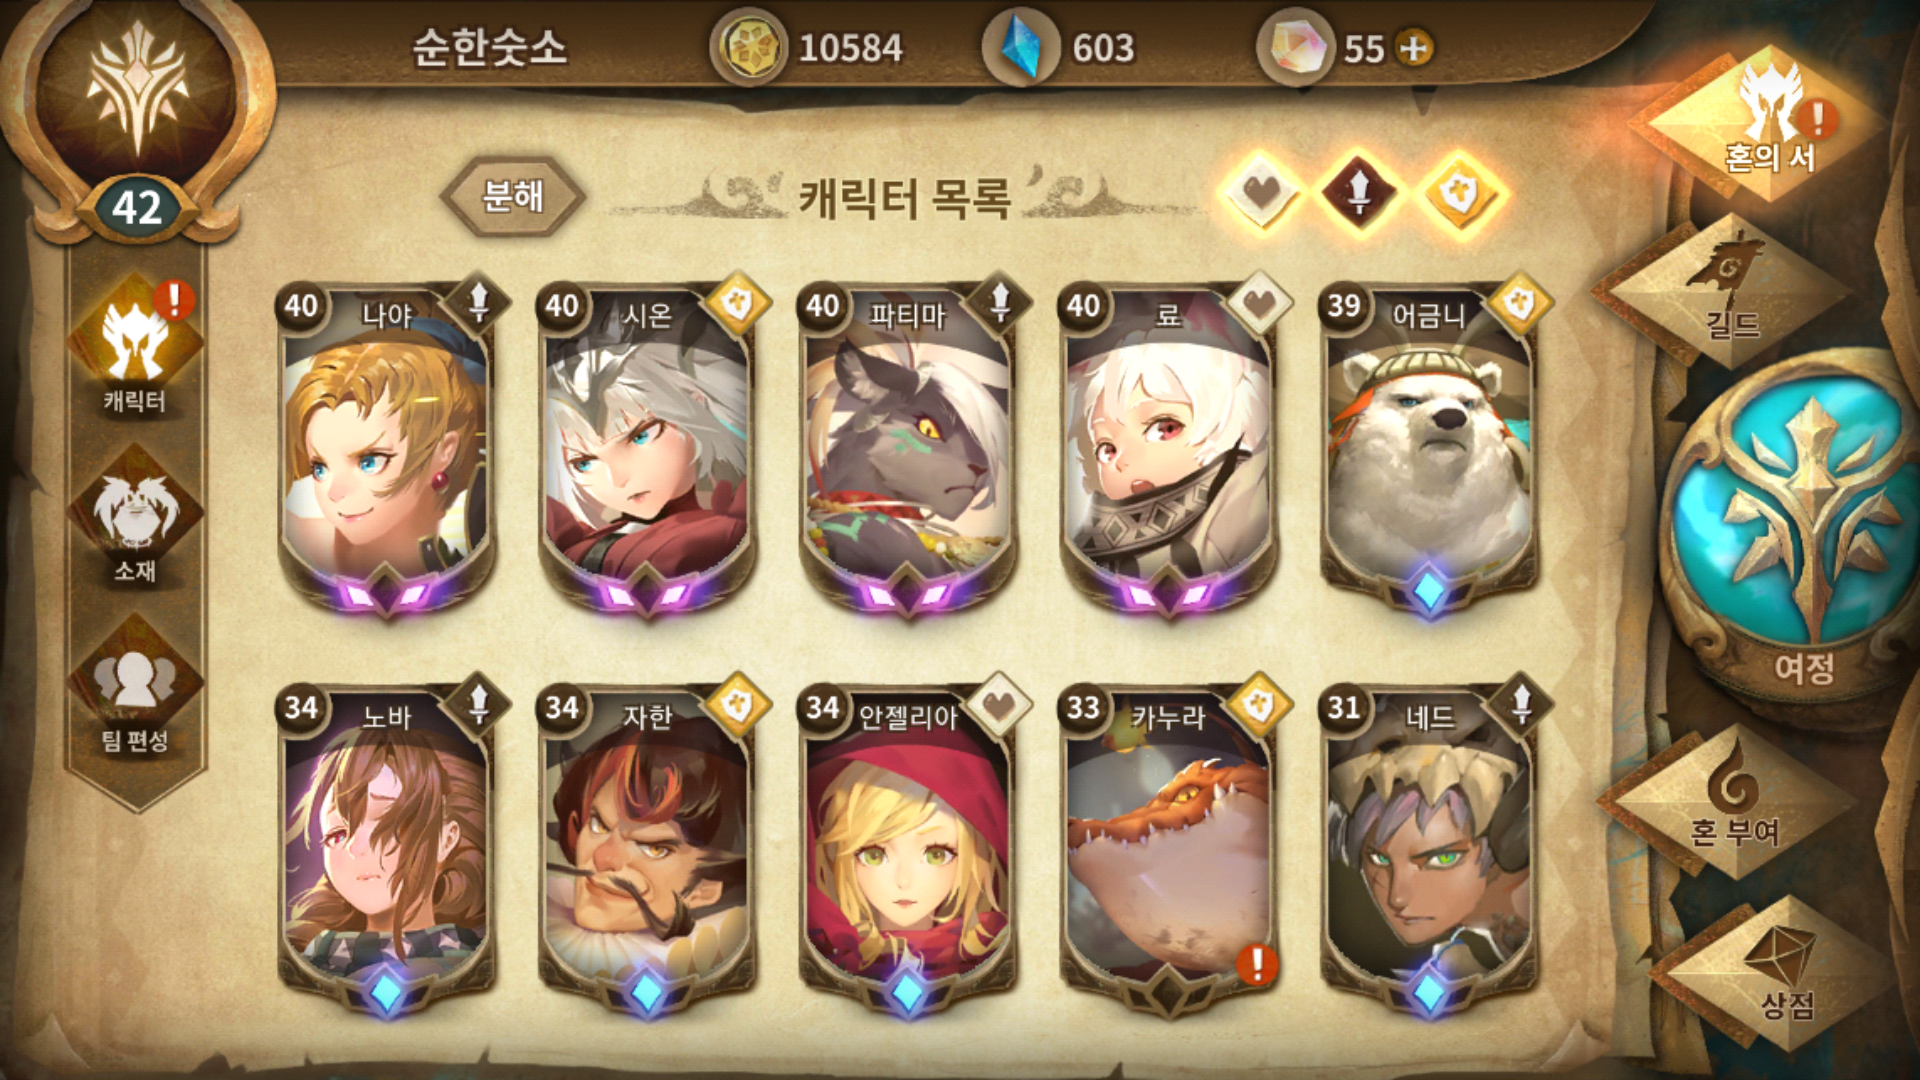1920x1080 pixels.
Task: Toggle the shield type filter
Action: coord(1459,191)
